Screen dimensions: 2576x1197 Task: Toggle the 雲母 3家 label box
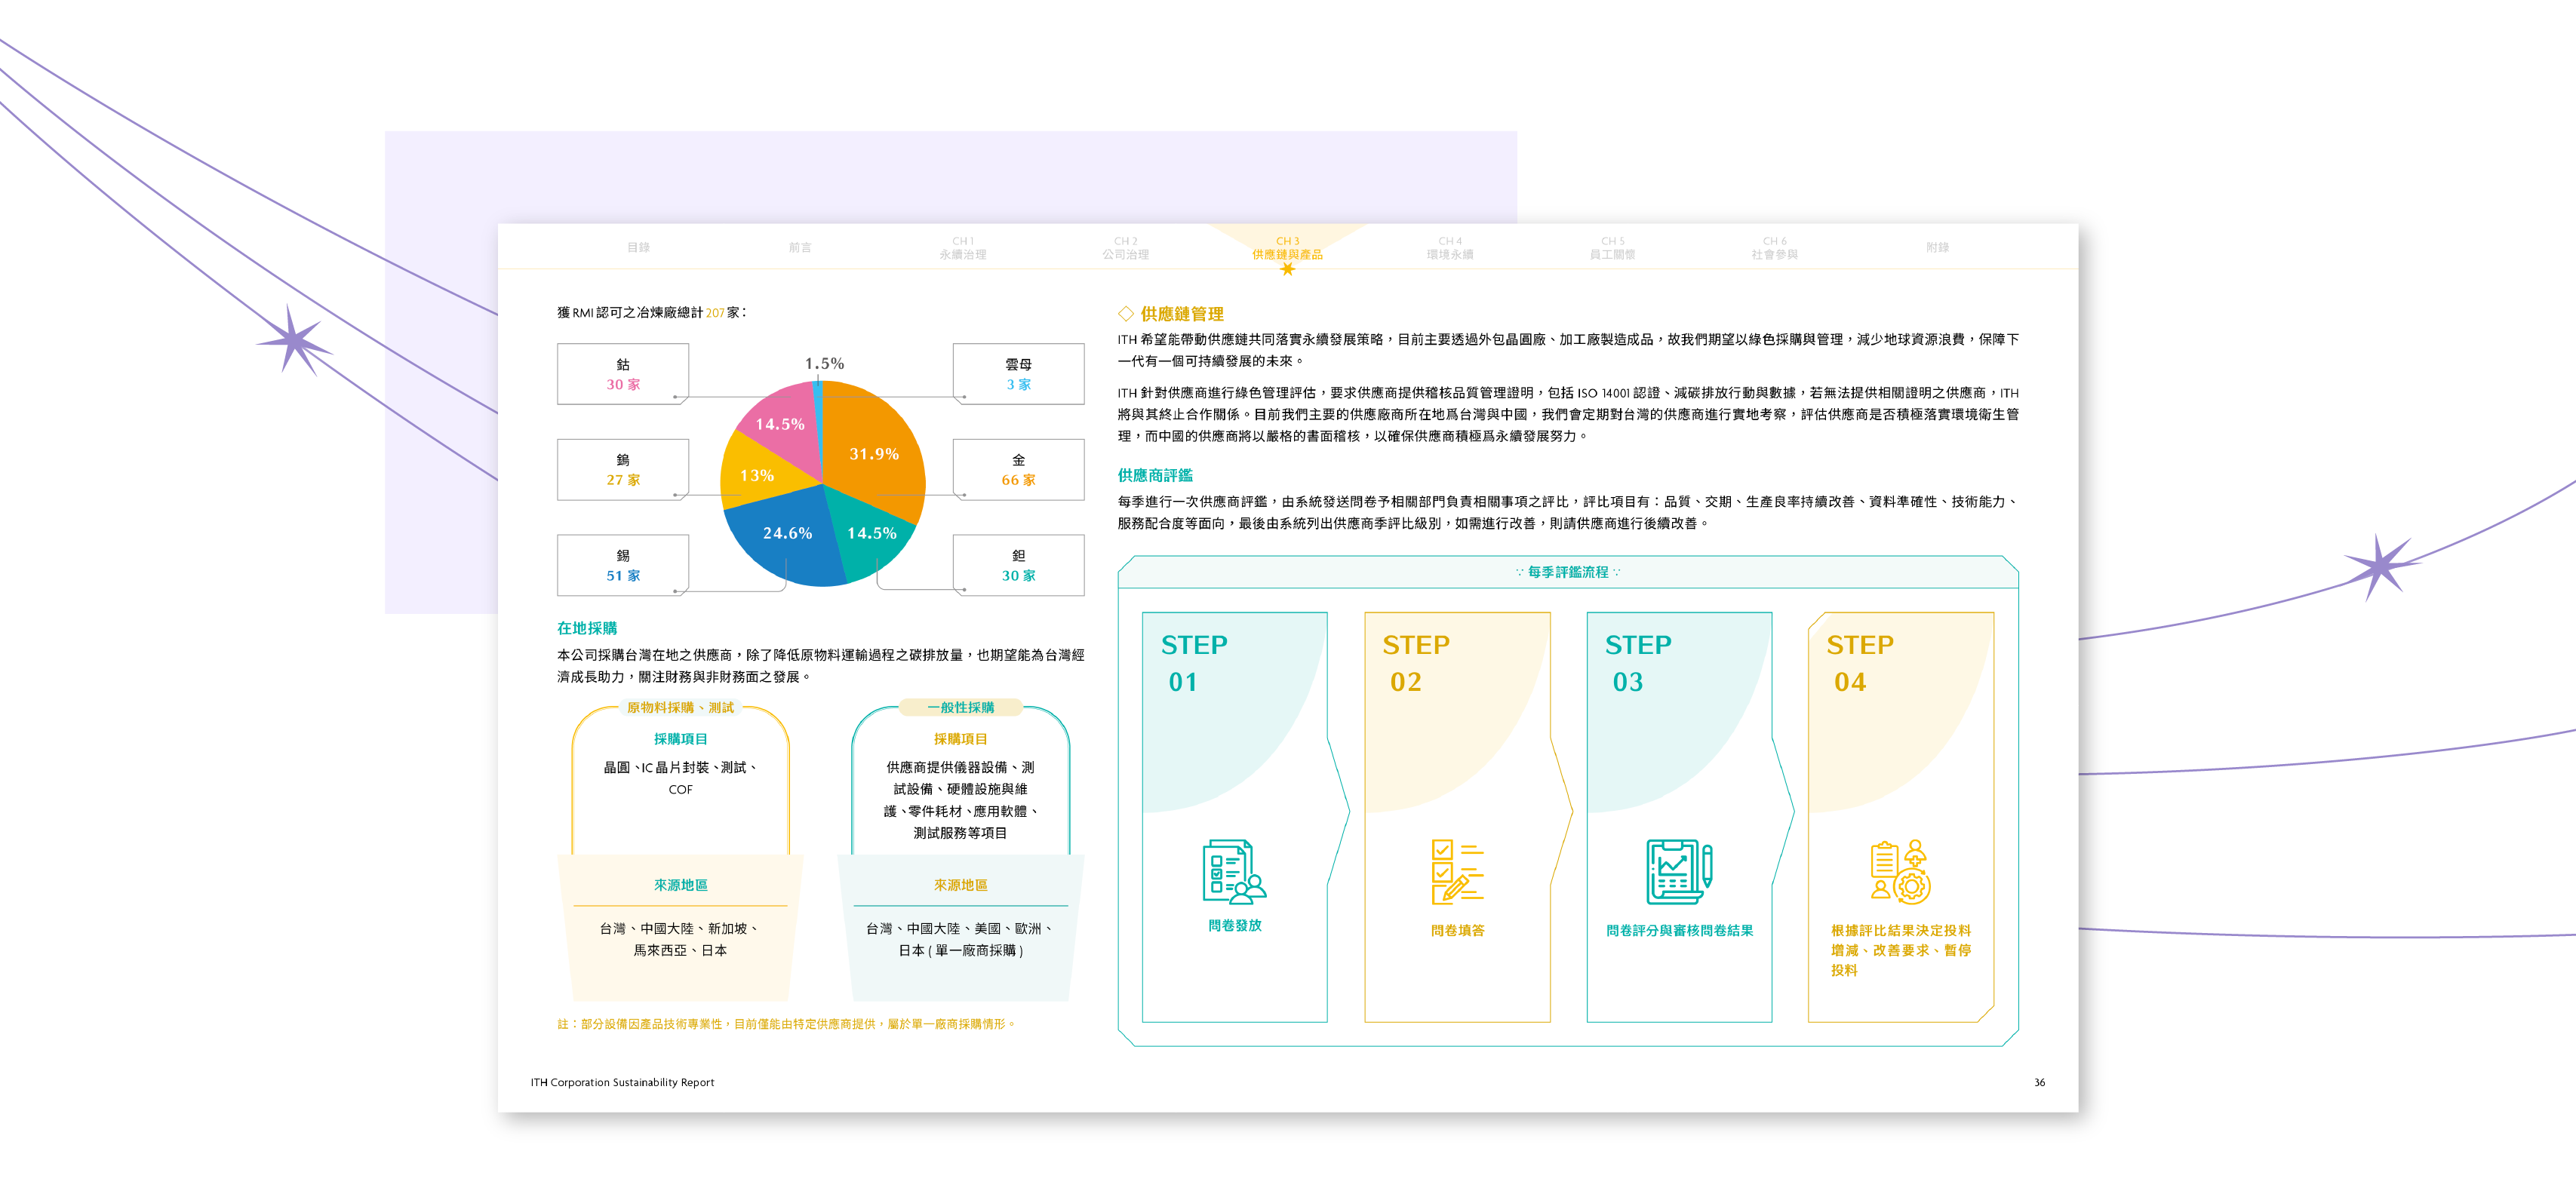(x=1019, y=374)
